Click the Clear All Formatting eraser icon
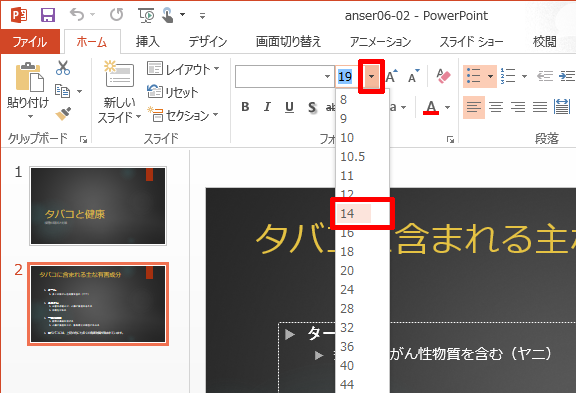This screenshot has width=576, height=393. pos(443,76)
